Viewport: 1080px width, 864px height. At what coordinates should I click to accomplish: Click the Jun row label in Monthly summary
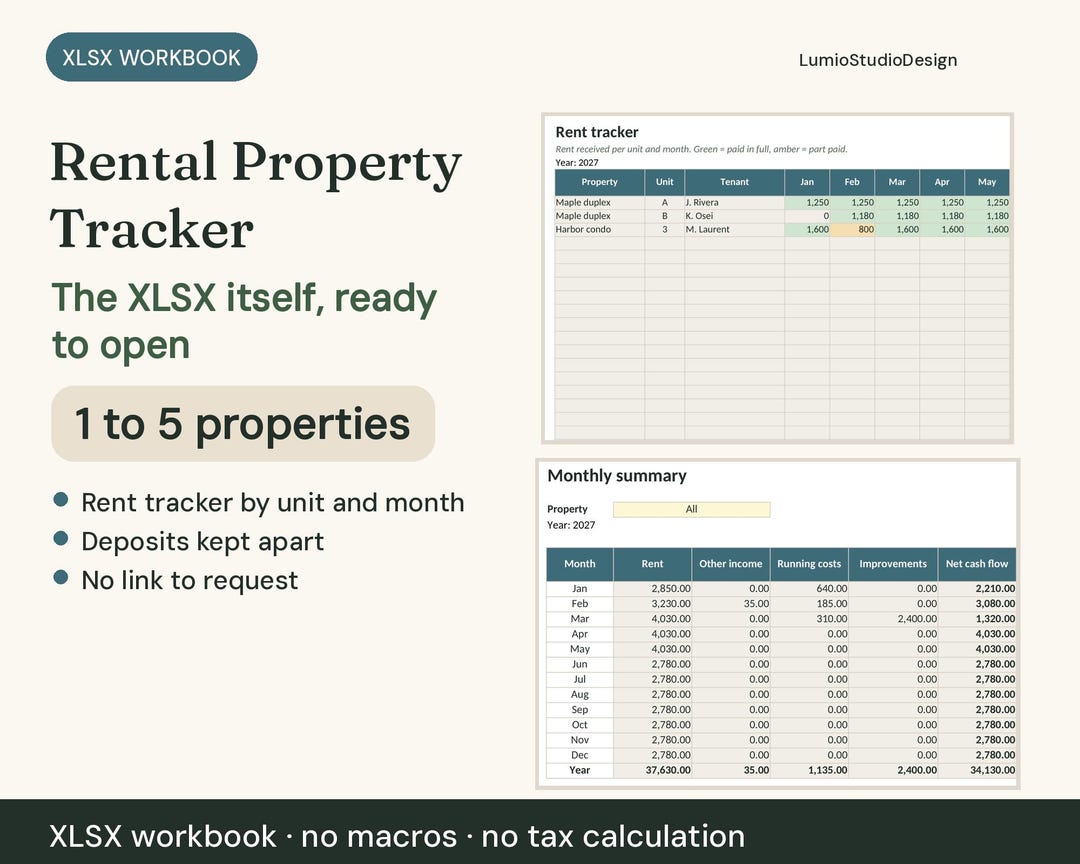click(x=579, y=664)
